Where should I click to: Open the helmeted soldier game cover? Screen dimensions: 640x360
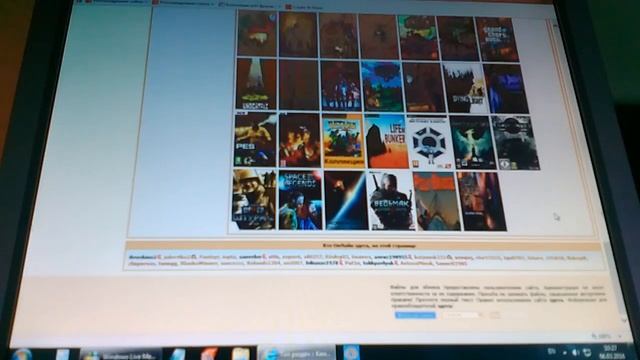254,200
